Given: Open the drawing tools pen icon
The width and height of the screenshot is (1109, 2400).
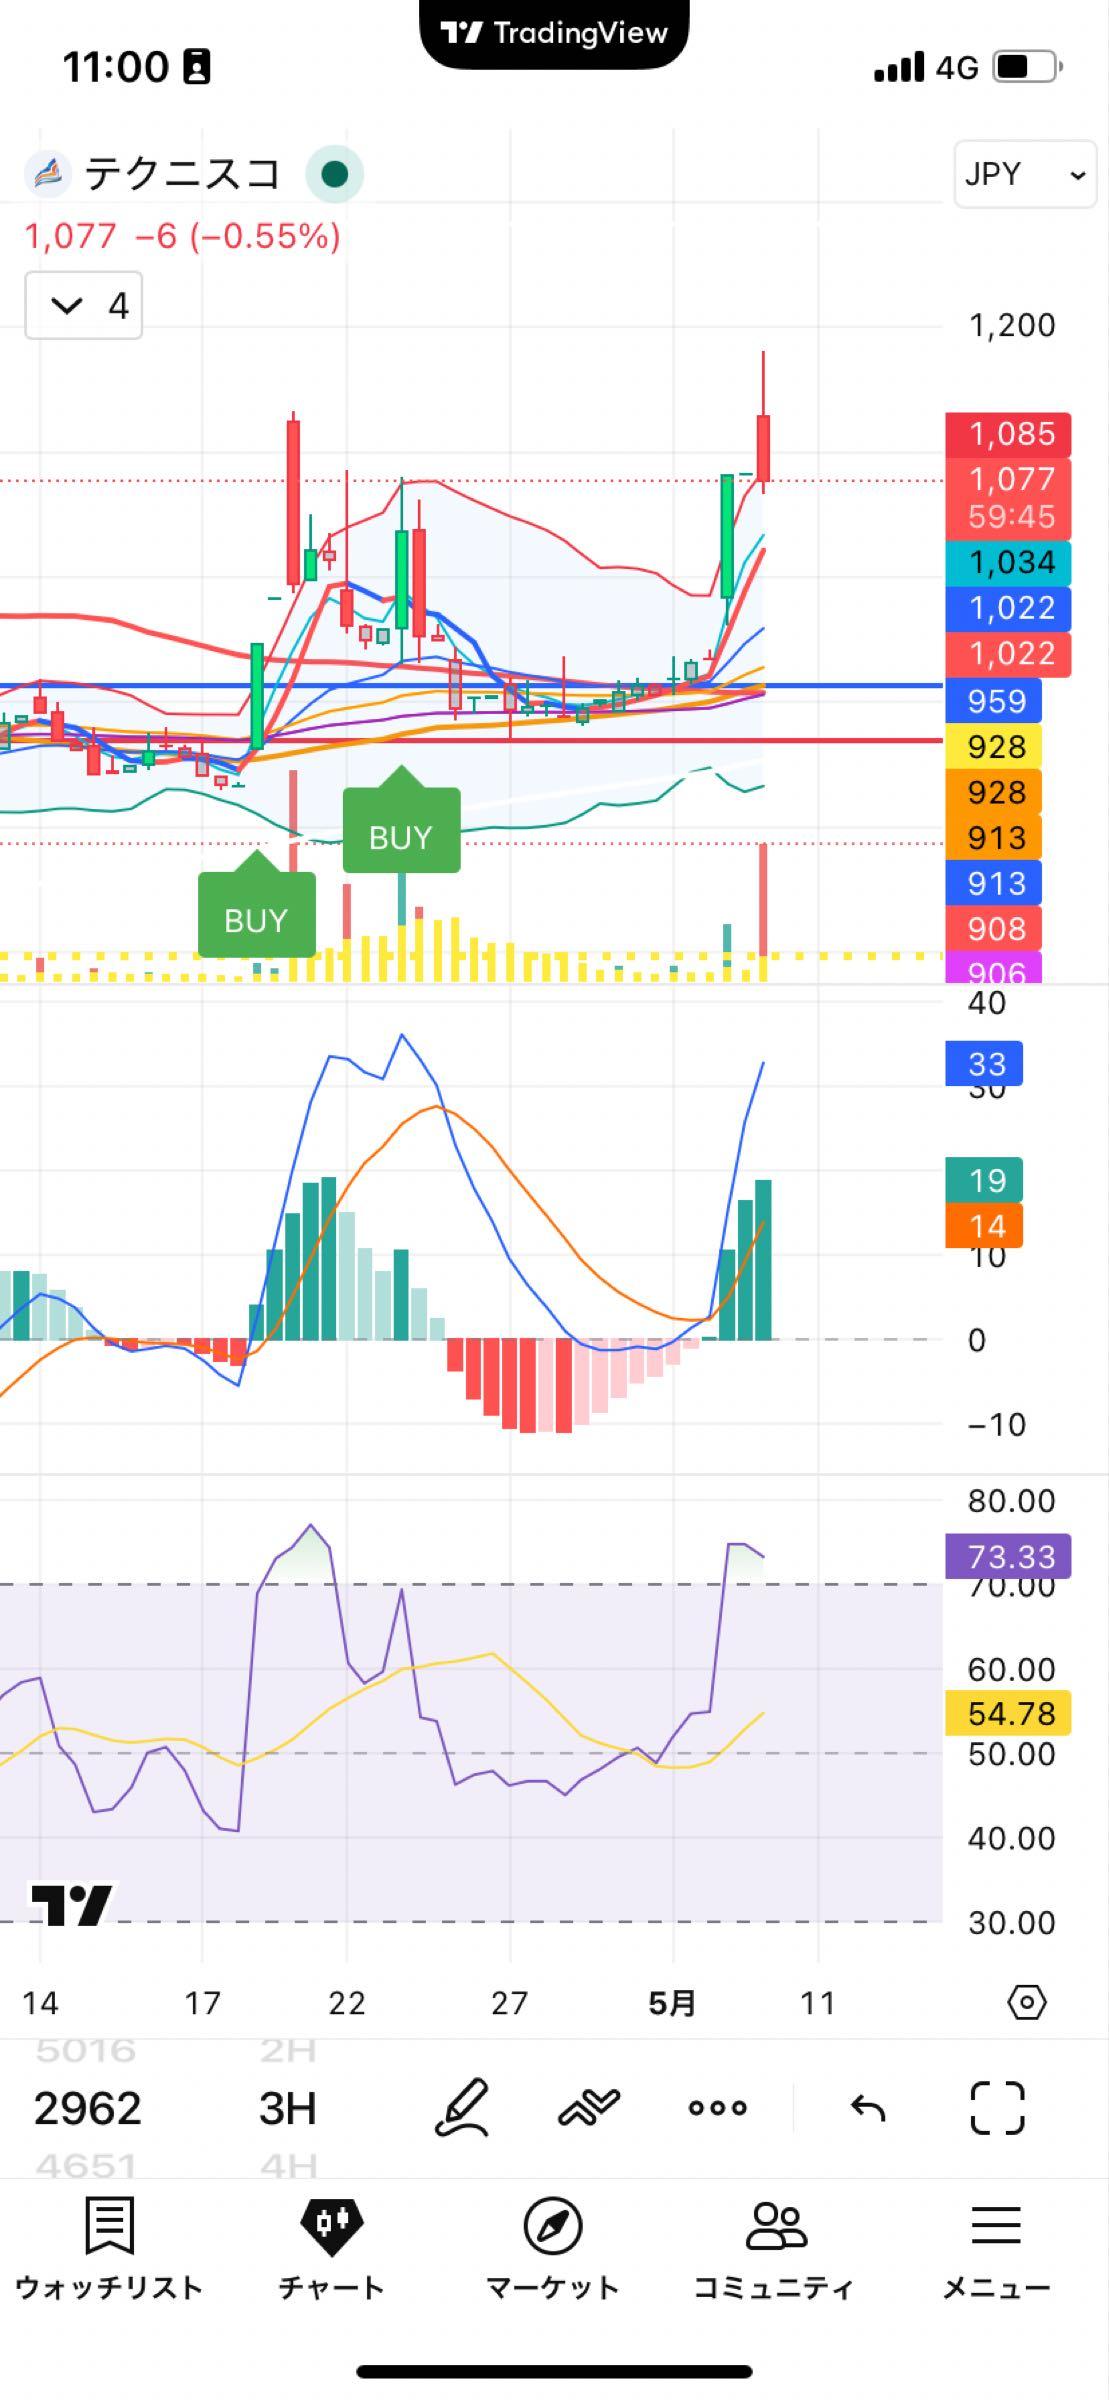Looking at the screenshot, I should [461, 2108].
